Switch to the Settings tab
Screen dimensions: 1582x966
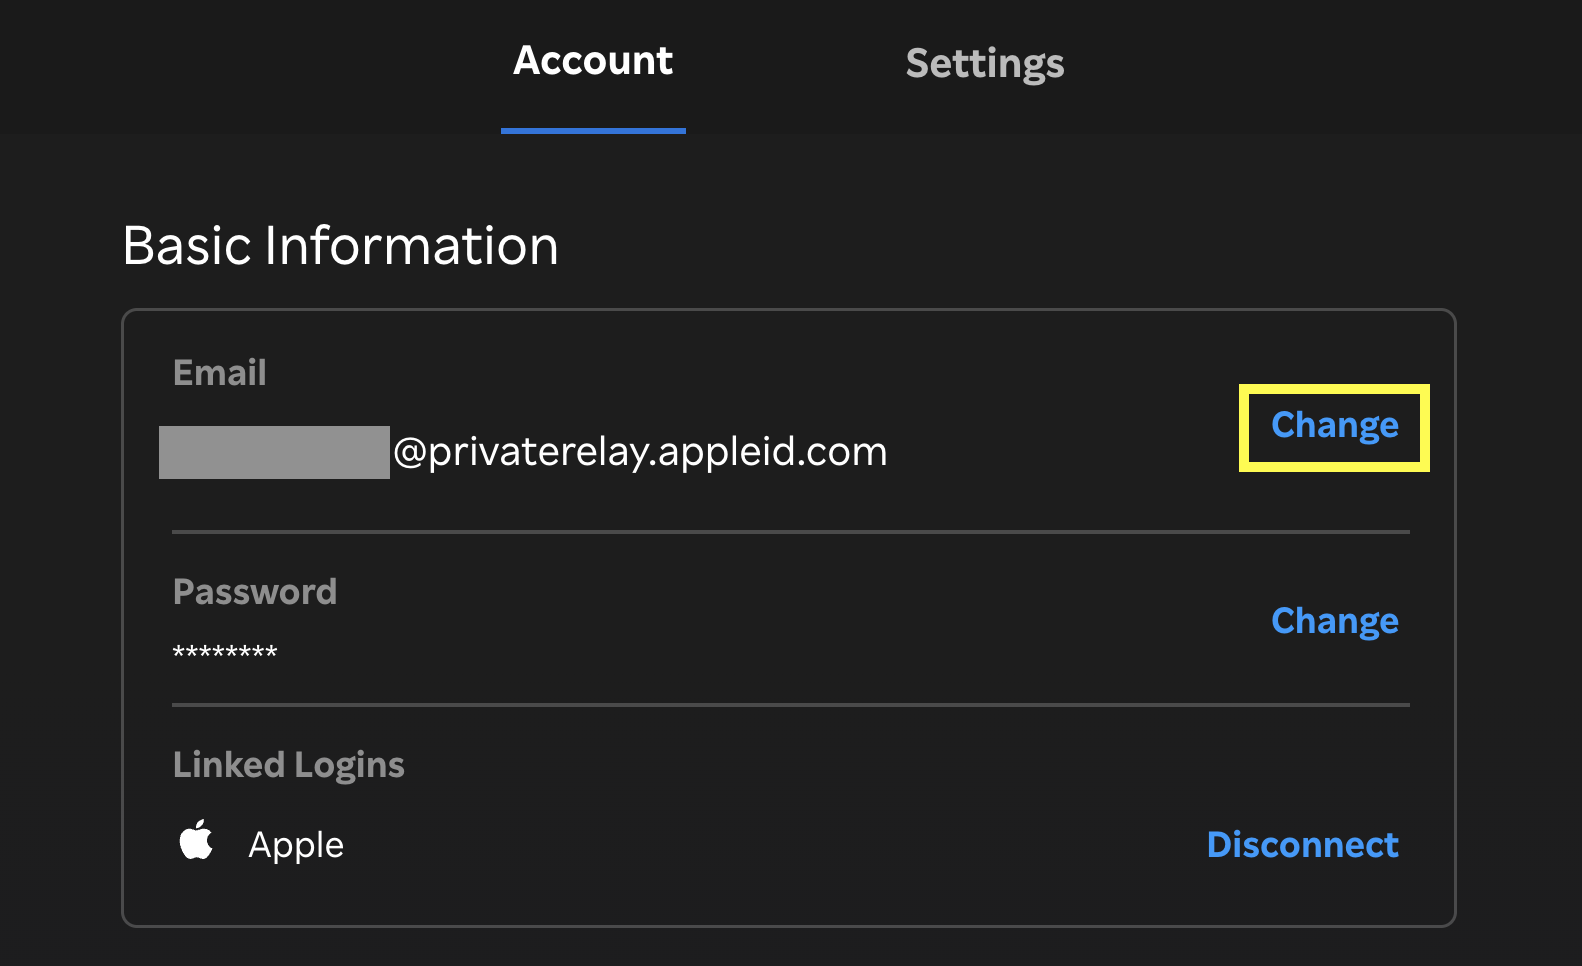(984, 63)
